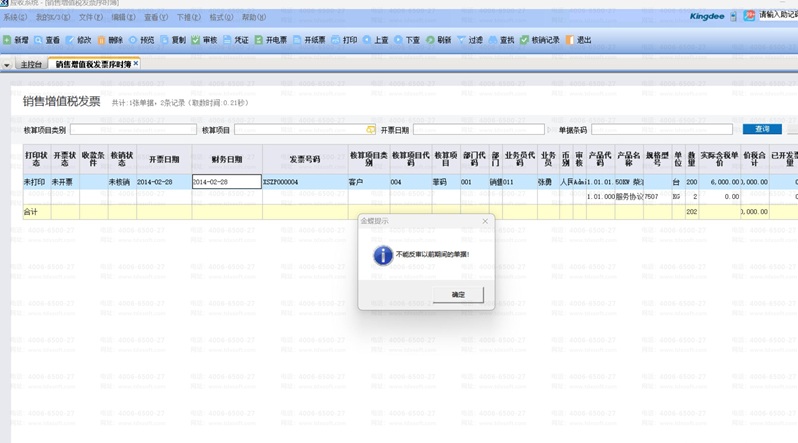Click the 开票状态 column header
798x443 pixels.
[x=65, y=159]
